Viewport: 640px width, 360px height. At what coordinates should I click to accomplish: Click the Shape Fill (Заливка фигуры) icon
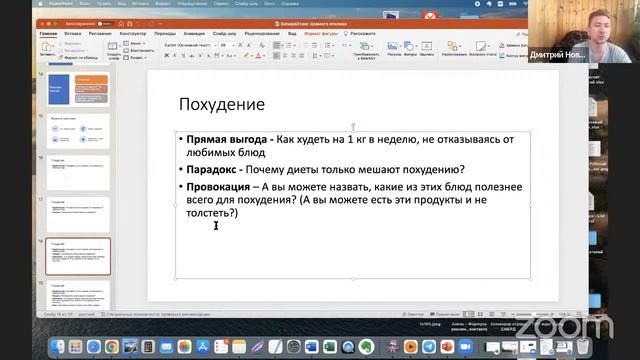tap(502, 45)
